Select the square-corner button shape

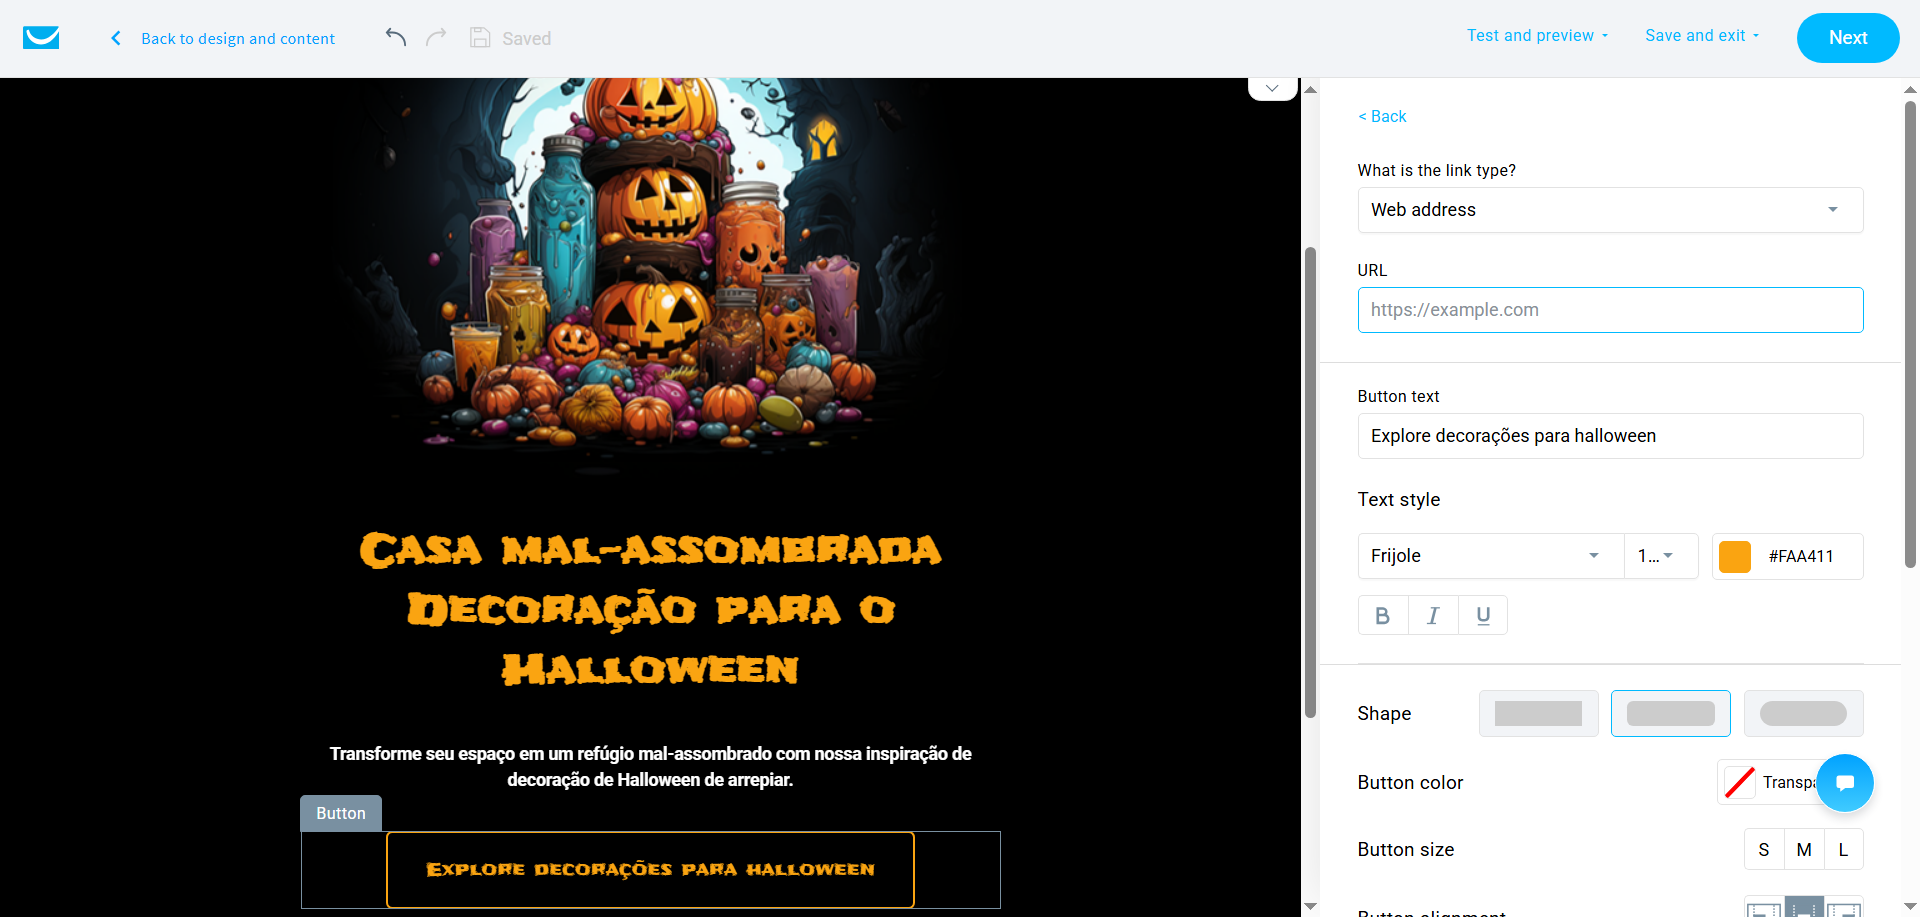pos(1538,713)
